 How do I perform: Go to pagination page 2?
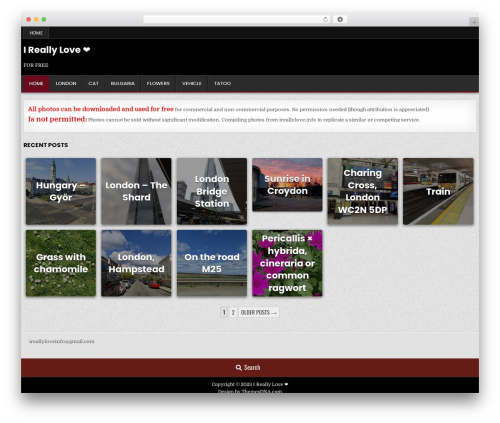click(x=233, y=312)
